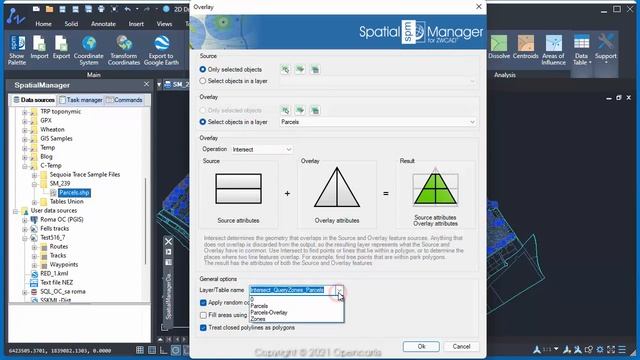Close the vertical SpatialManager floating bar
The width and height of the screenshot is (640, 360).
click(168, 242)
